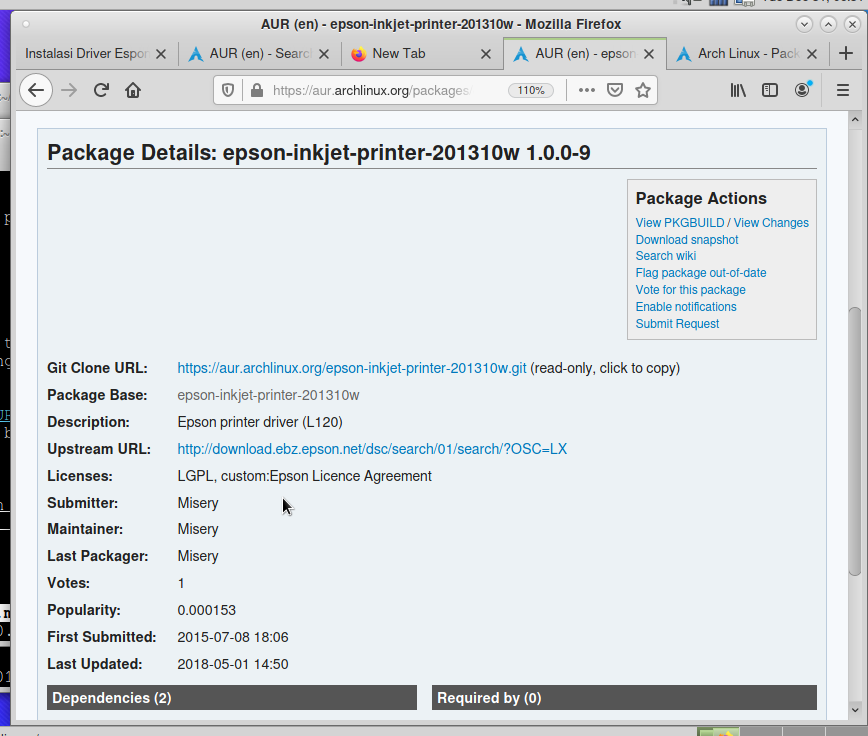Screen dimensions: 868x736
Task: Switch to the Instalasi Driver Epson tab
Action: coord(87,54)
